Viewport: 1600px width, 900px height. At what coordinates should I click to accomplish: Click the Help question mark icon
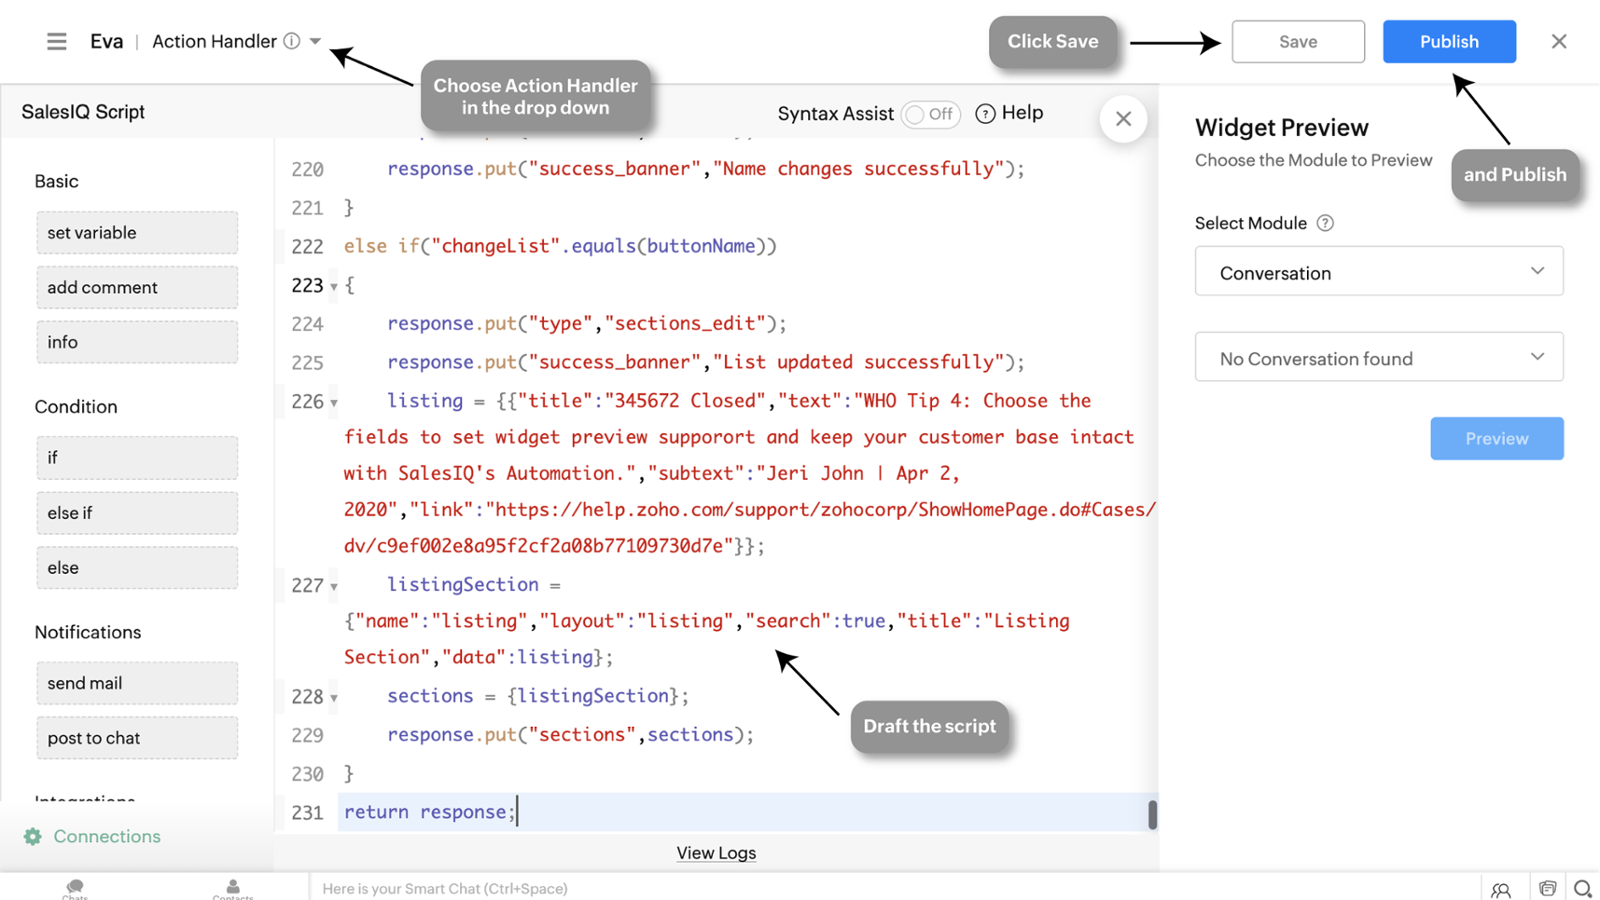coord(985,114)
